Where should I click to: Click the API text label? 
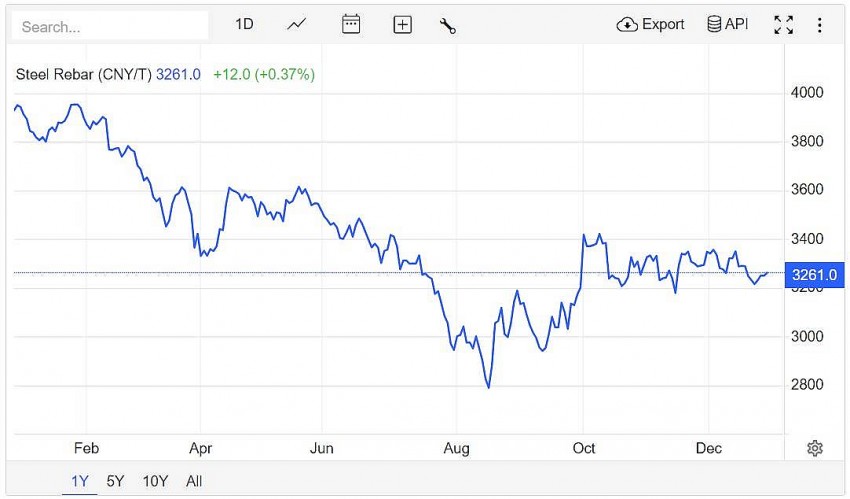click(x=737, y=25)
